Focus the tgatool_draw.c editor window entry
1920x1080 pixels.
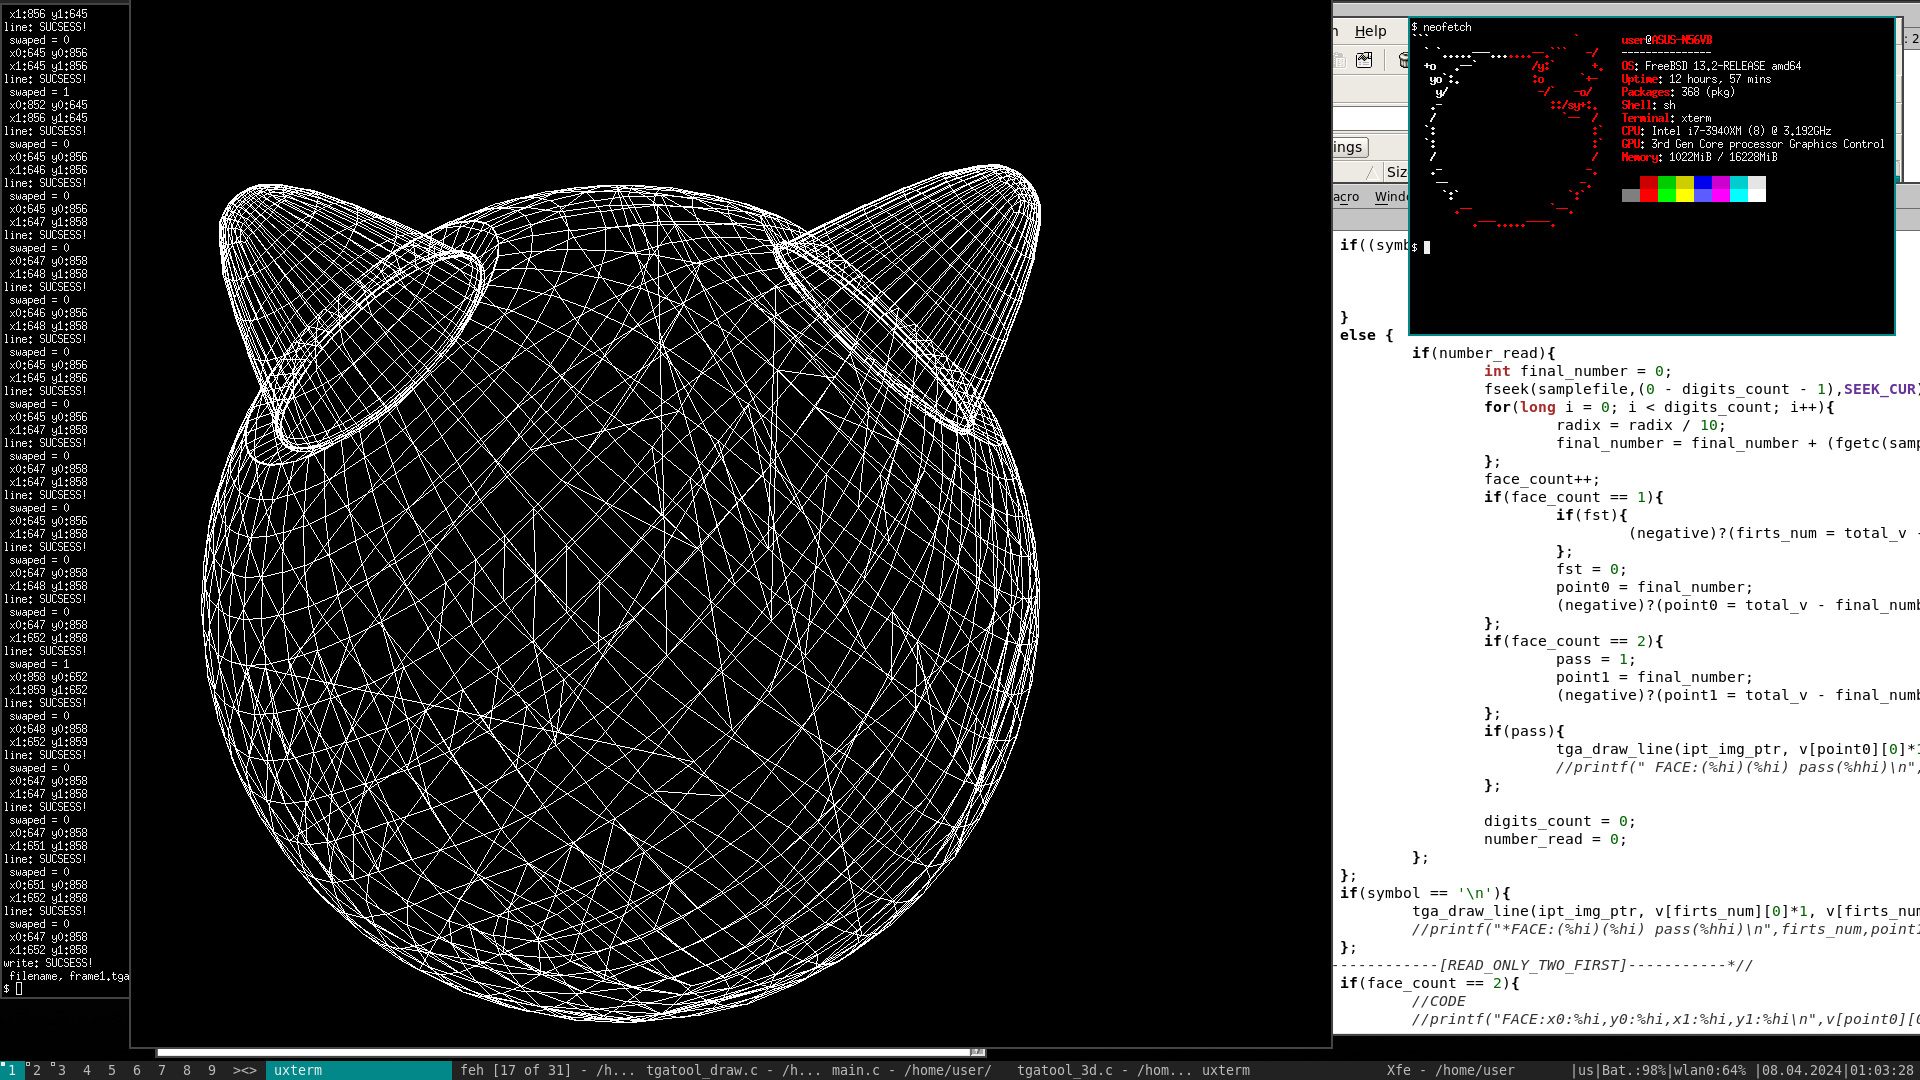[x=733, y=1070]
